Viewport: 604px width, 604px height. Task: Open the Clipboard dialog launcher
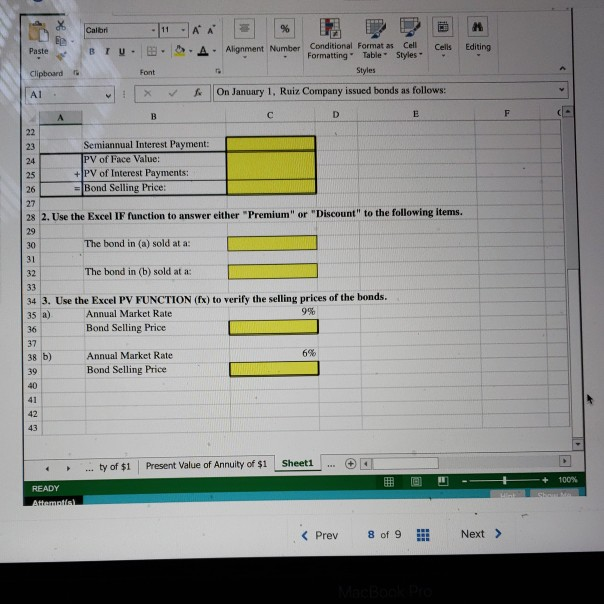coord(76,73)
